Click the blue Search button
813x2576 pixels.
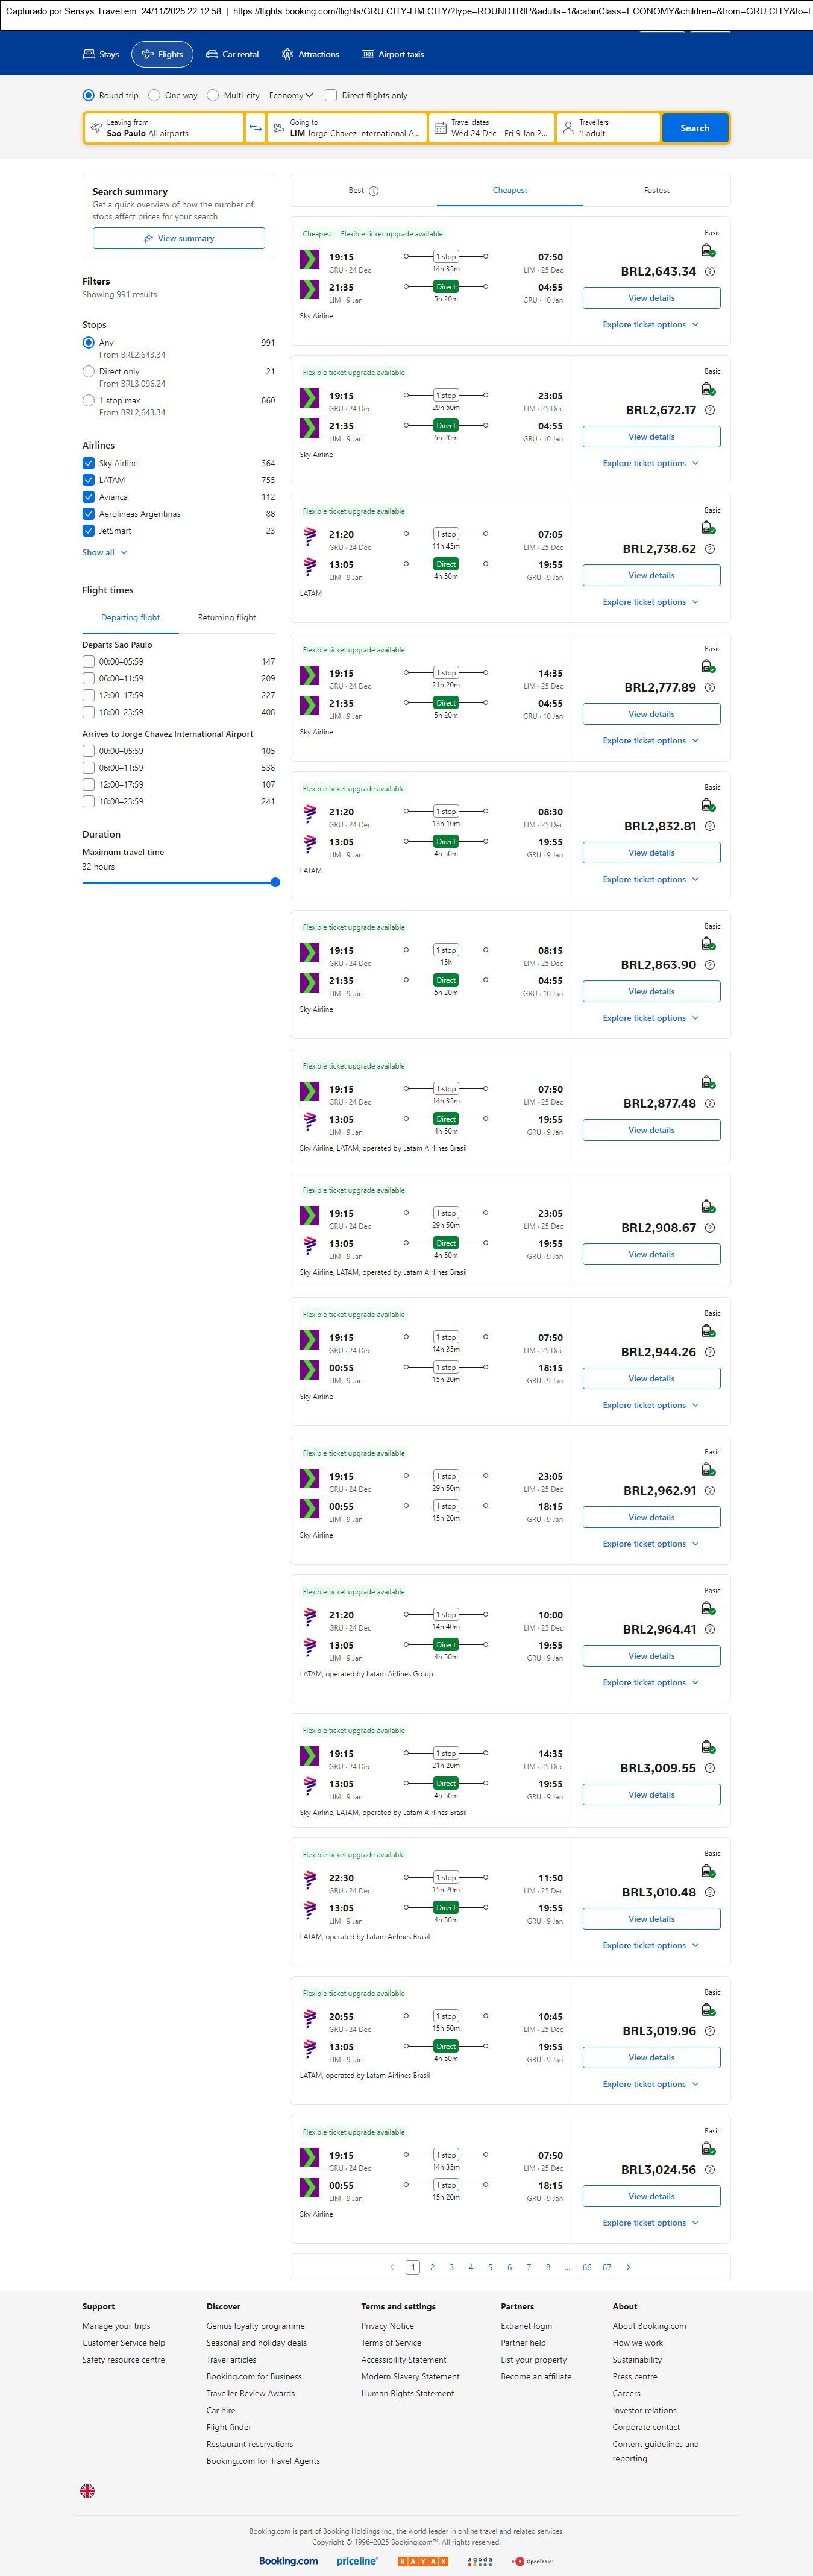(695, 128)
